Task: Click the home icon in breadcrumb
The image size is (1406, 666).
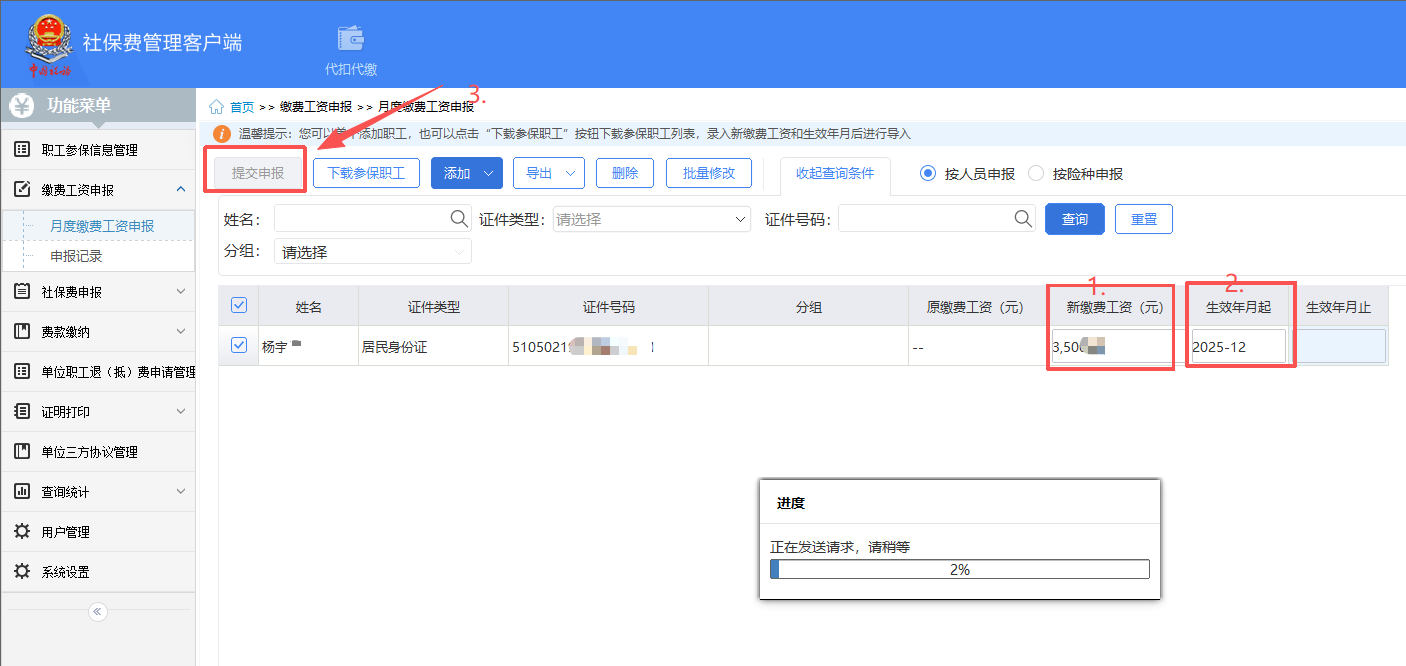Action: (x=216, y=107)
